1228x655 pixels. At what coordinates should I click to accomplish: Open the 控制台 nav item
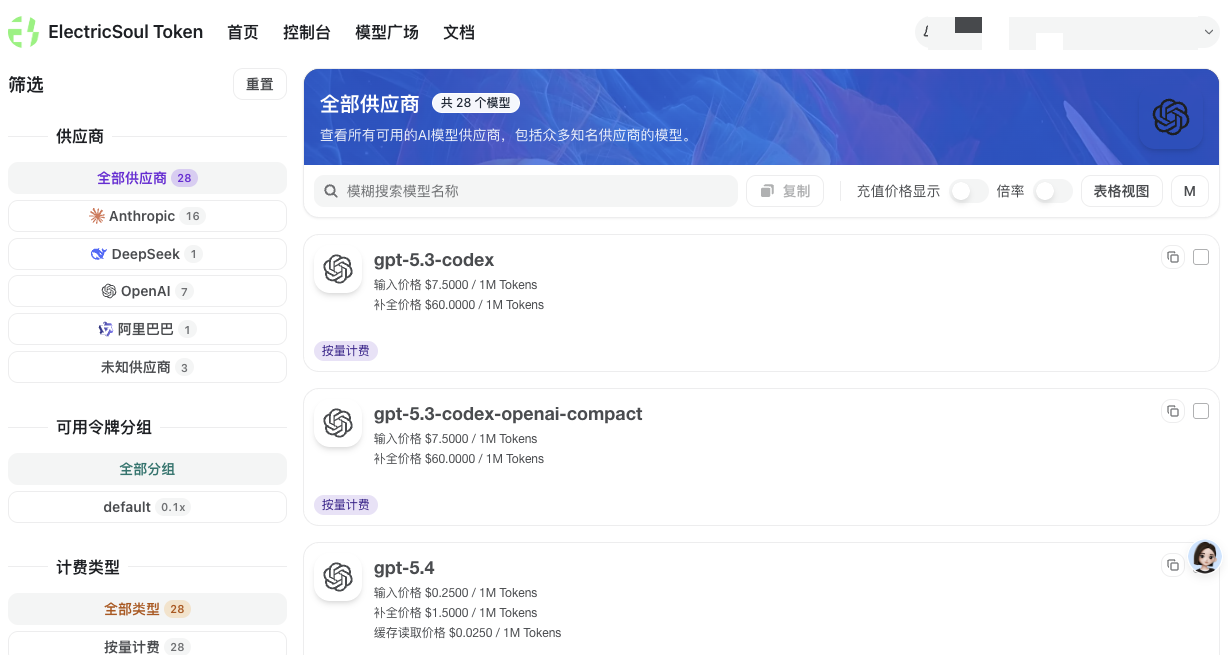pos(307,32)
